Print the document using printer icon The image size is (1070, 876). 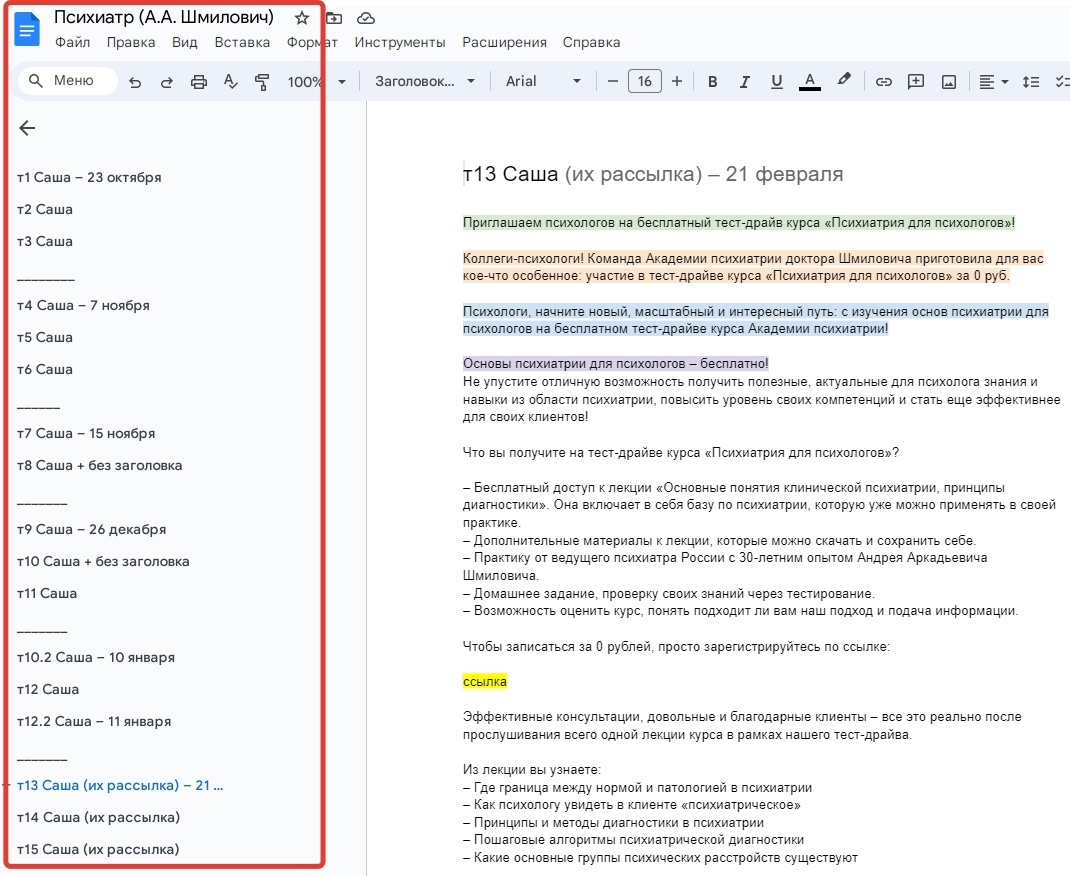(199, 82)
